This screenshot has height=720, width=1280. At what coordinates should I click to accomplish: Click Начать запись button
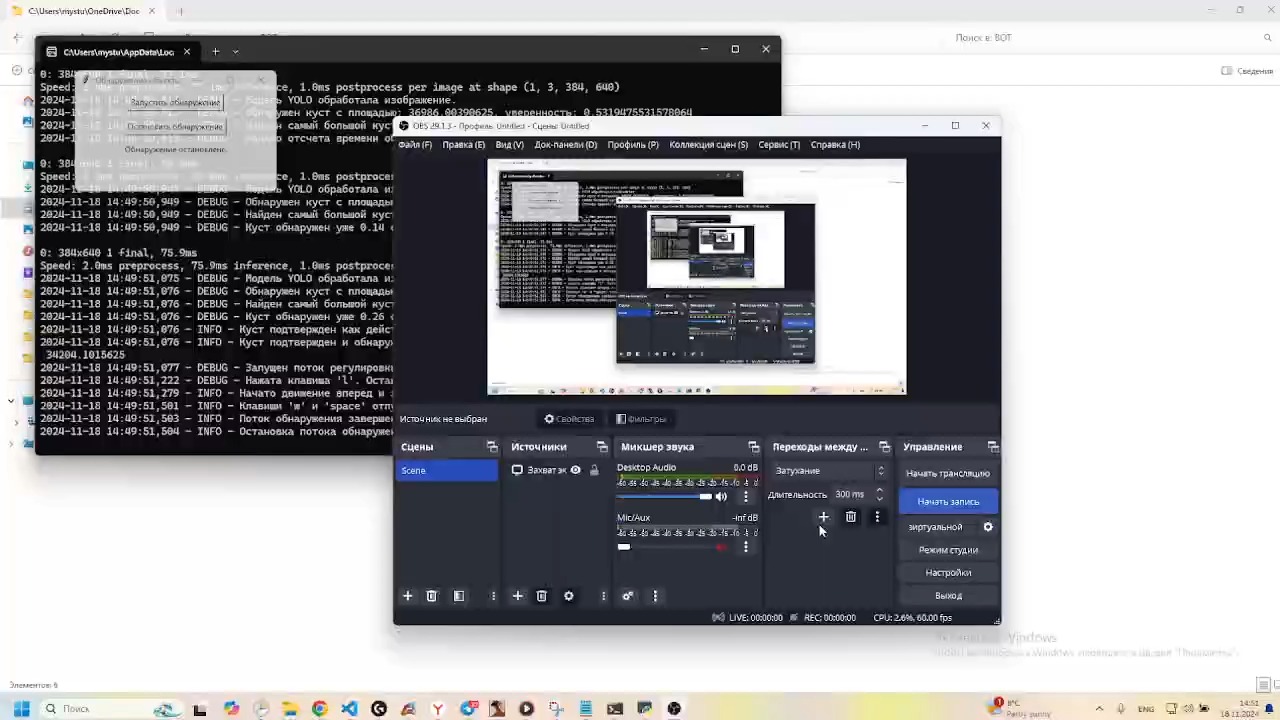pos(948,502)
